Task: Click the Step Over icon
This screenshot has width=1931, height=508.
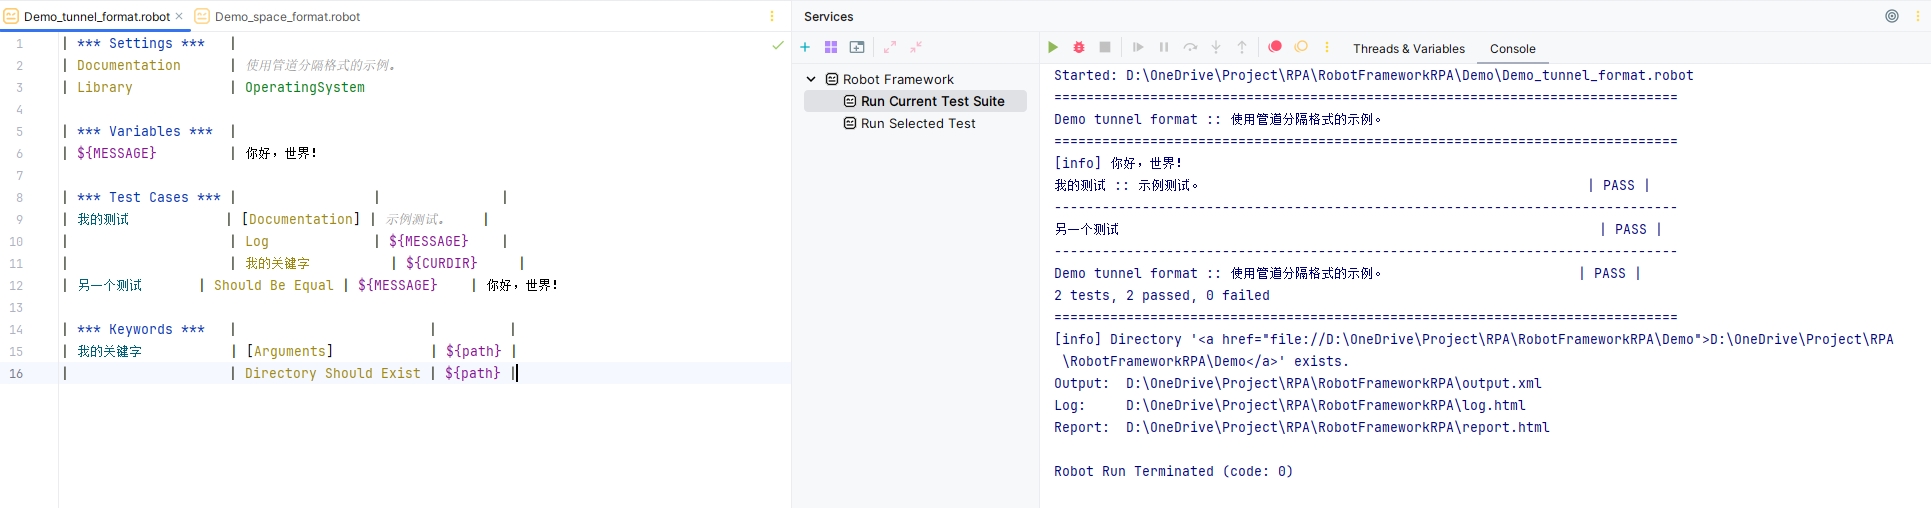Action: 1190,47
